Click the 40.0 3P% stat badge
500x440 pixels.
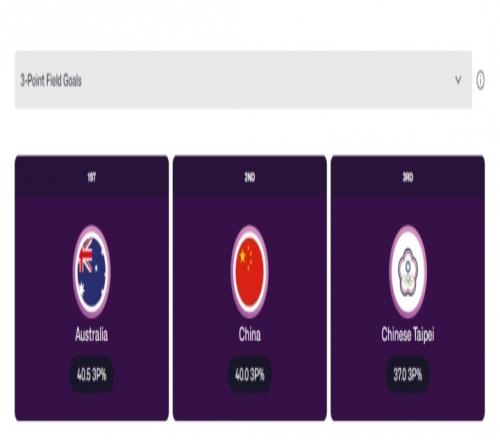[x=250, y=375]
